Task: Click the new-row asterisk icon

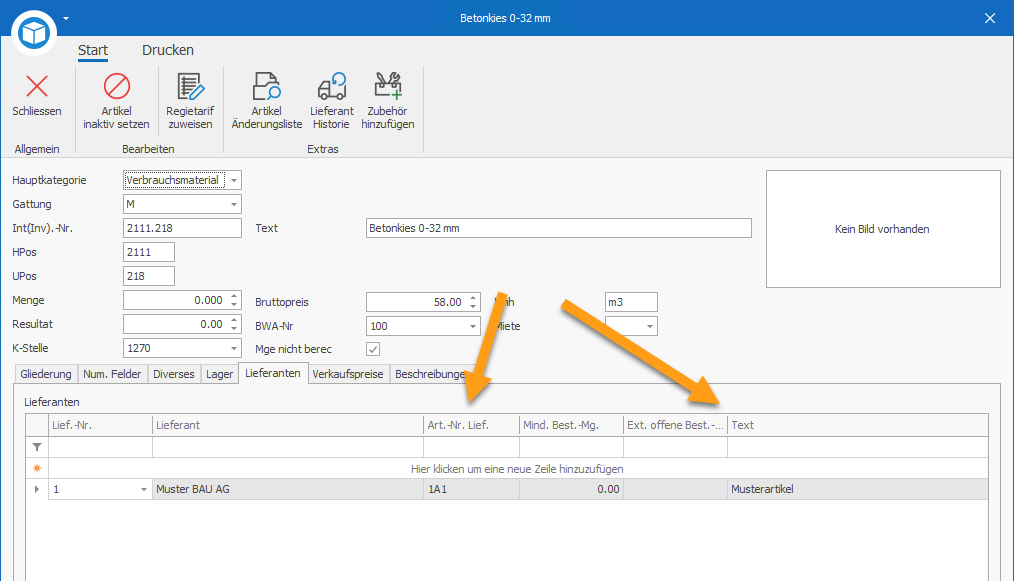Action: (x=37, y=468)
